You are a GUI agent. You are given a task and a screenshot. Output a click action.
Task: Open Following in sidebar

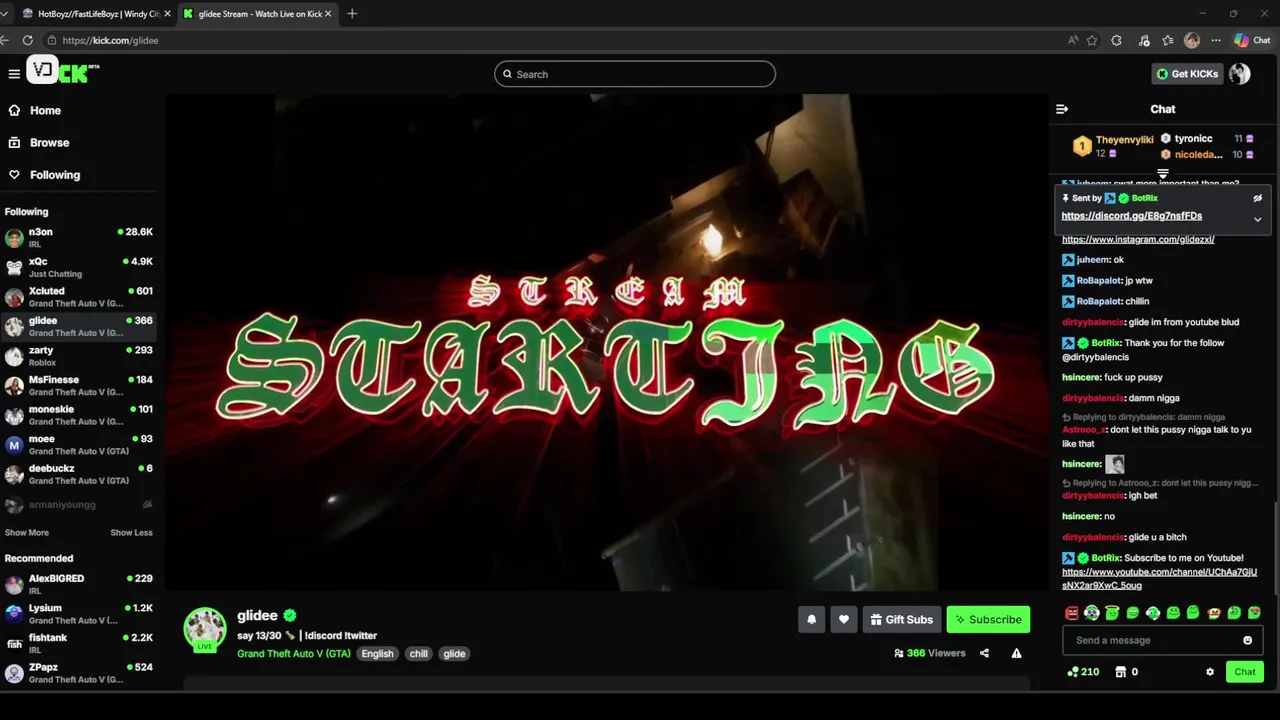click(44, 174)
